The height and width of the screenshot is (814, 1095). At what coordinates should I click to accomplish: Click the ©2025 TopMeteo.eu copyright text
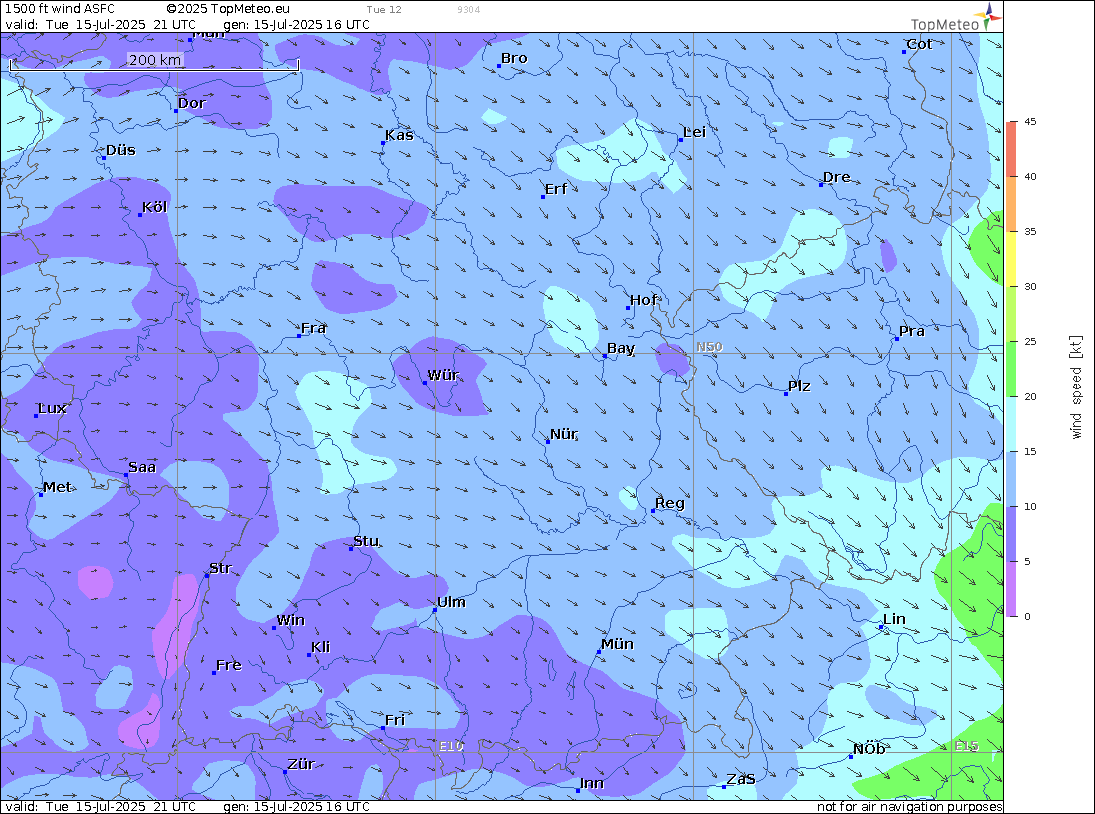228,9
